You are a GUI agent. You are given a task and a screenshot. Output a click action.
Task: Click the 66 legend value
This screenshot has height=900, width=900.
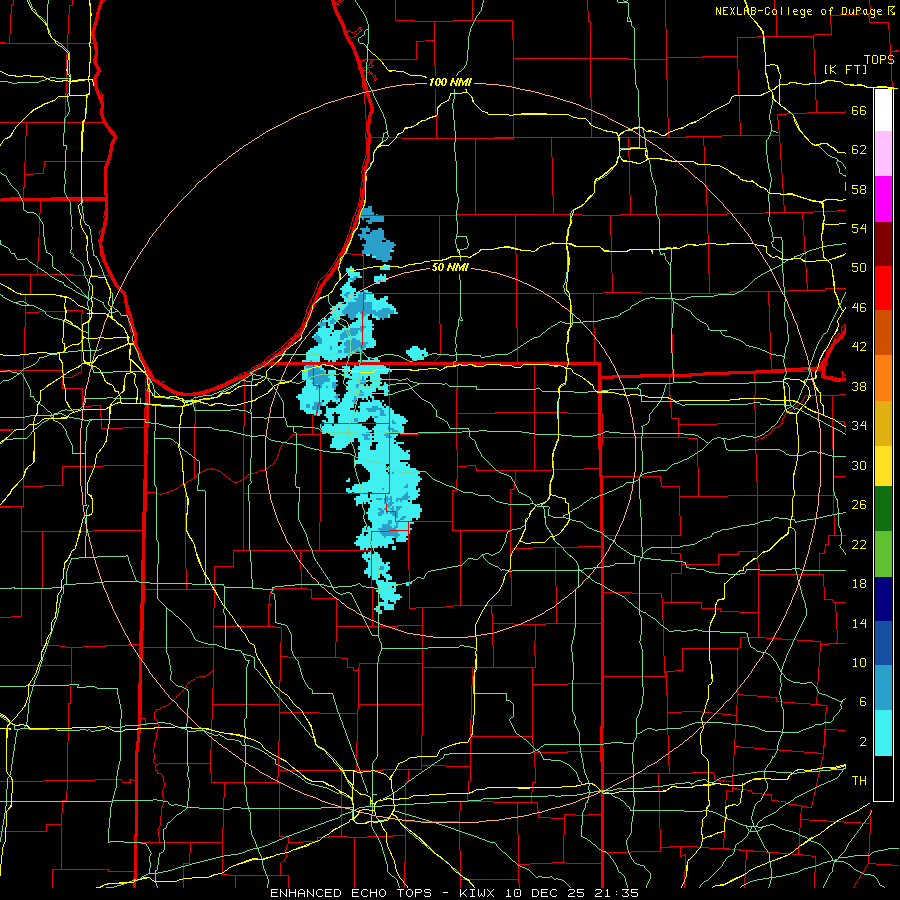point(859,110)
